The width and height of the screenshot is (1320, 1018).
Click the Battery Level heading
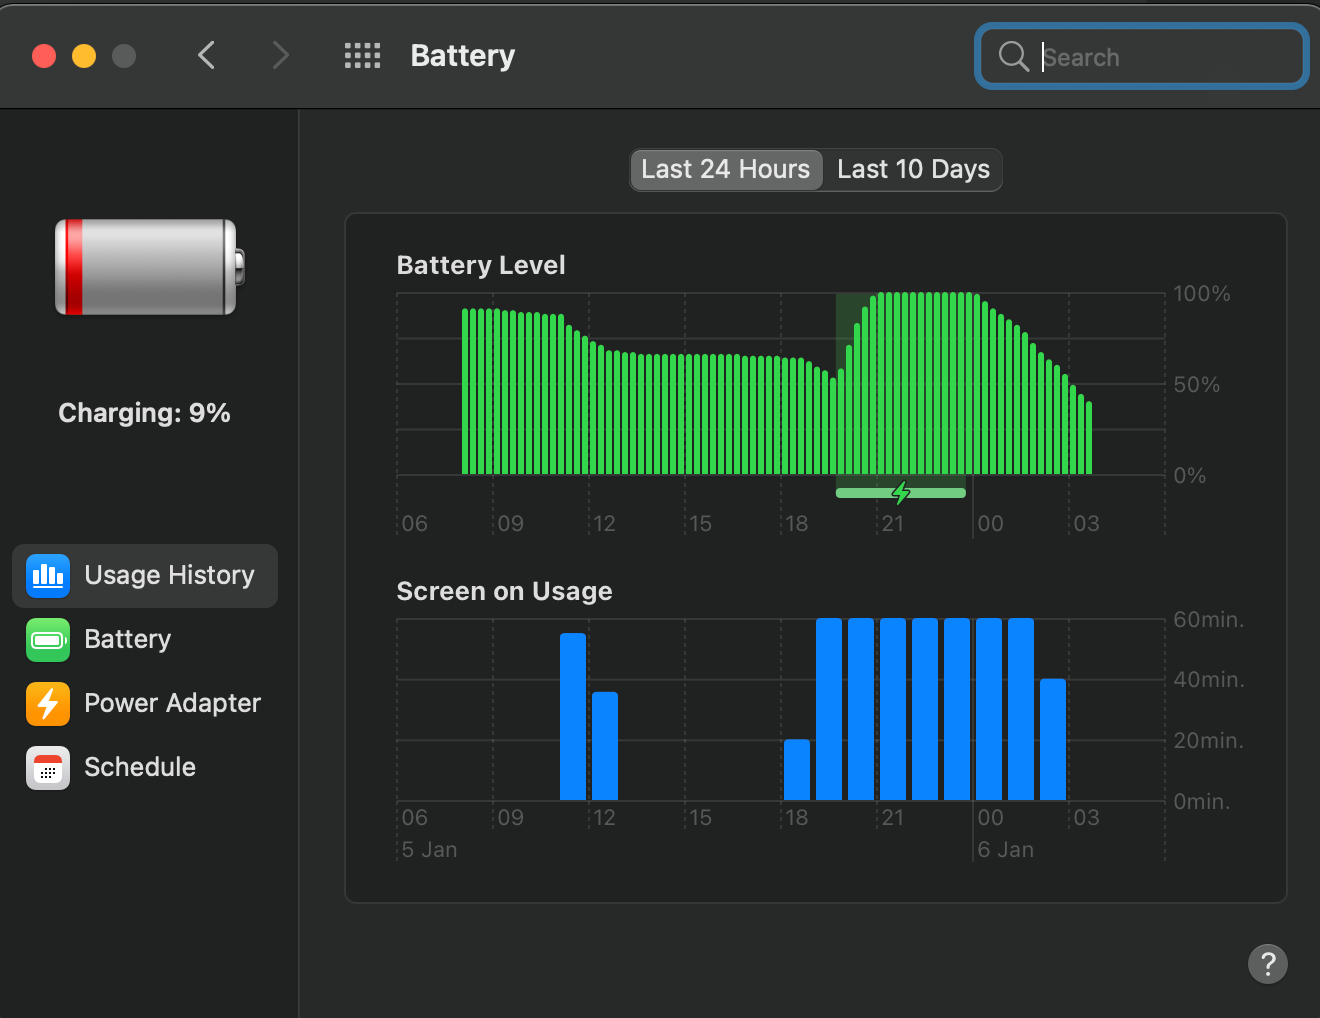[x=481, y=265]
